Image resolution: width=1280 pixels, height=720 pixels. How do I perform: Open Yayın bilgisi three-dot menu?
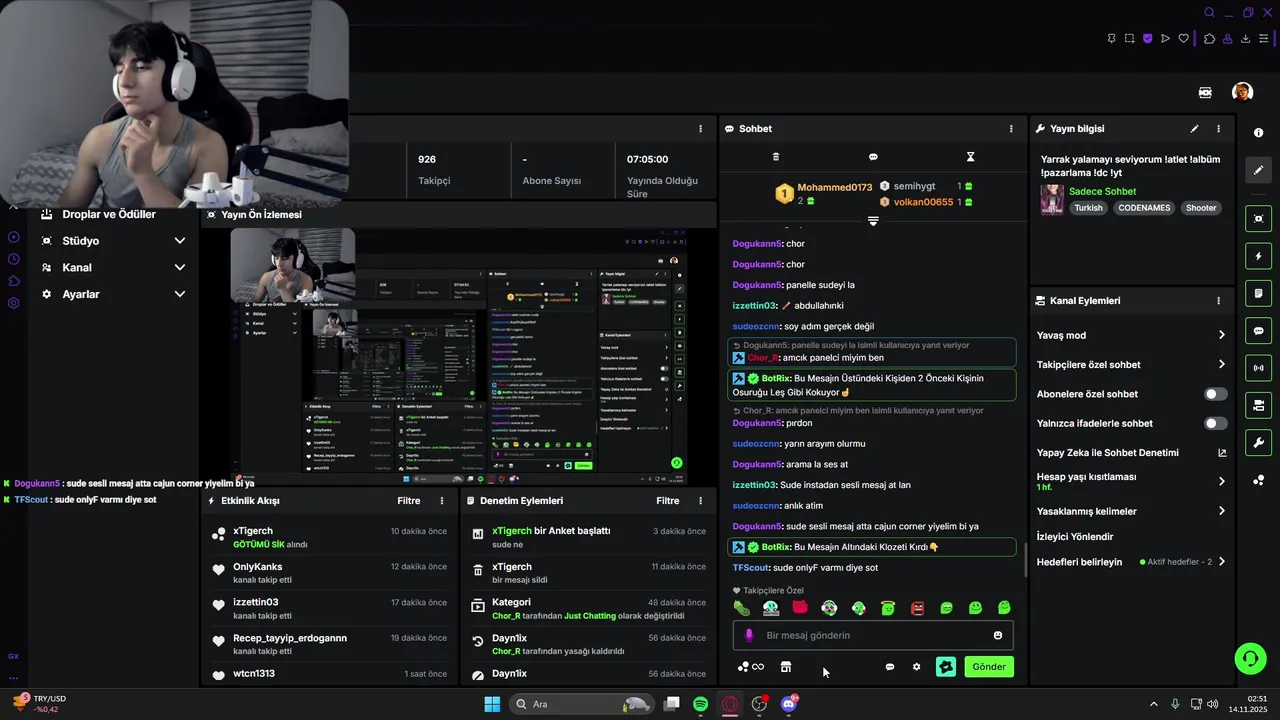click(x=1218, y=128)
